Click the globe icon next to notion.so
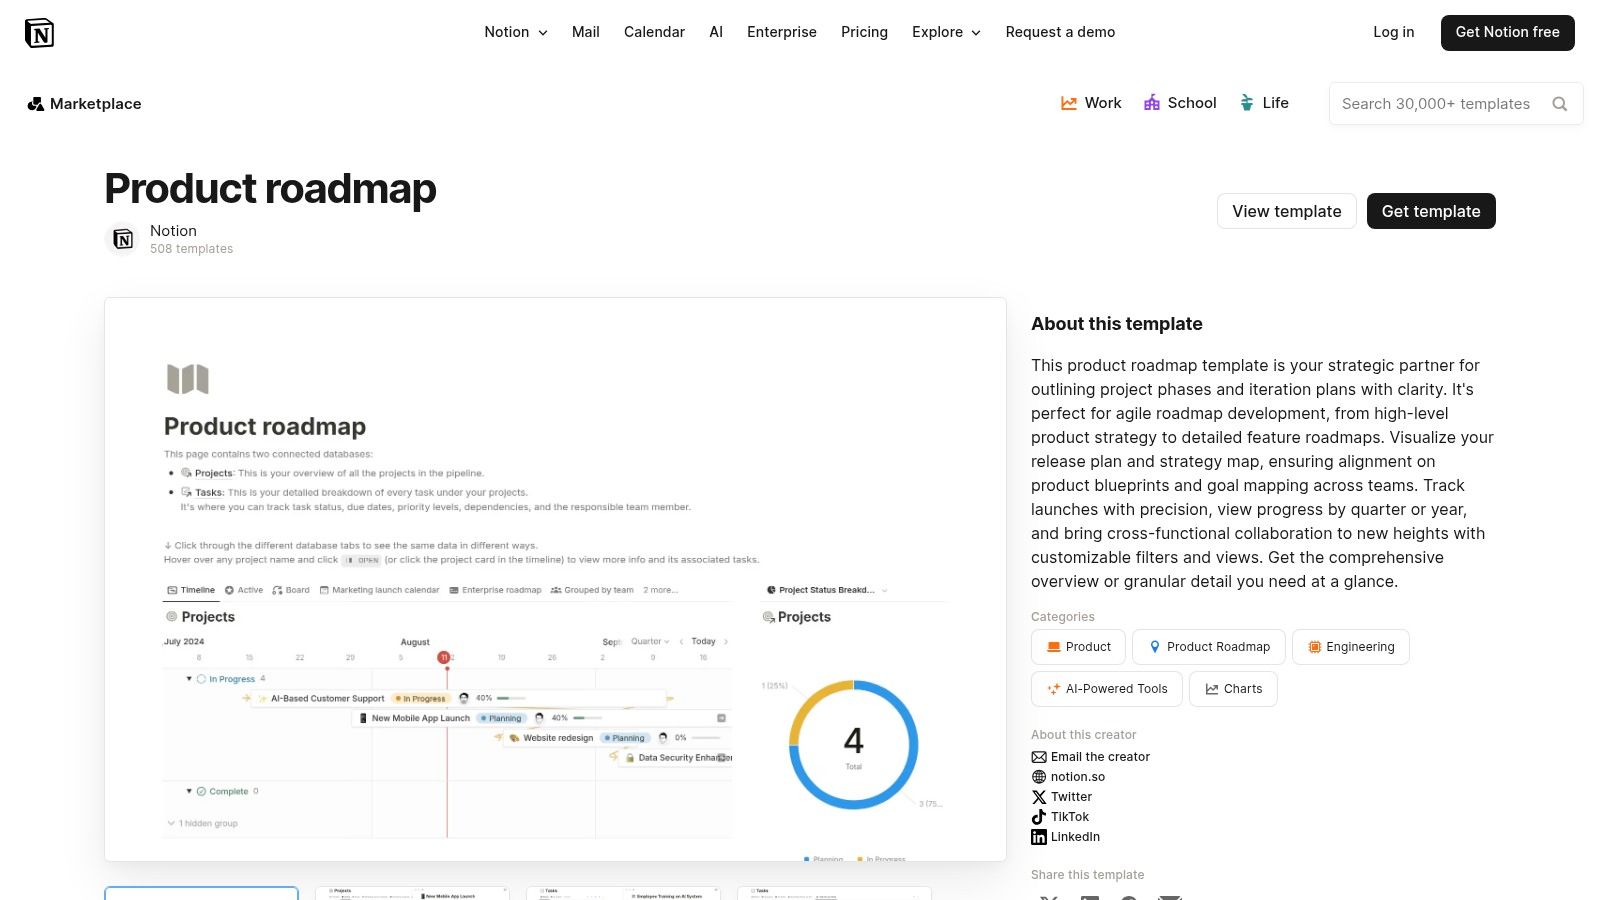This screenshot has width=1600, height=900. coord(1039,777)
